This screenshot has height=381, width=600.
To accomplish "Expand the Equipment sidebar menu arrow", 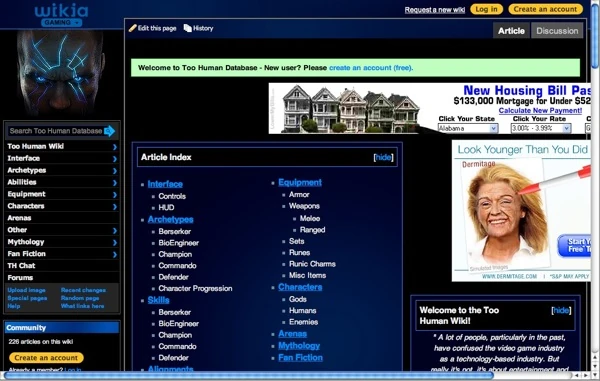I will [115, 195].
